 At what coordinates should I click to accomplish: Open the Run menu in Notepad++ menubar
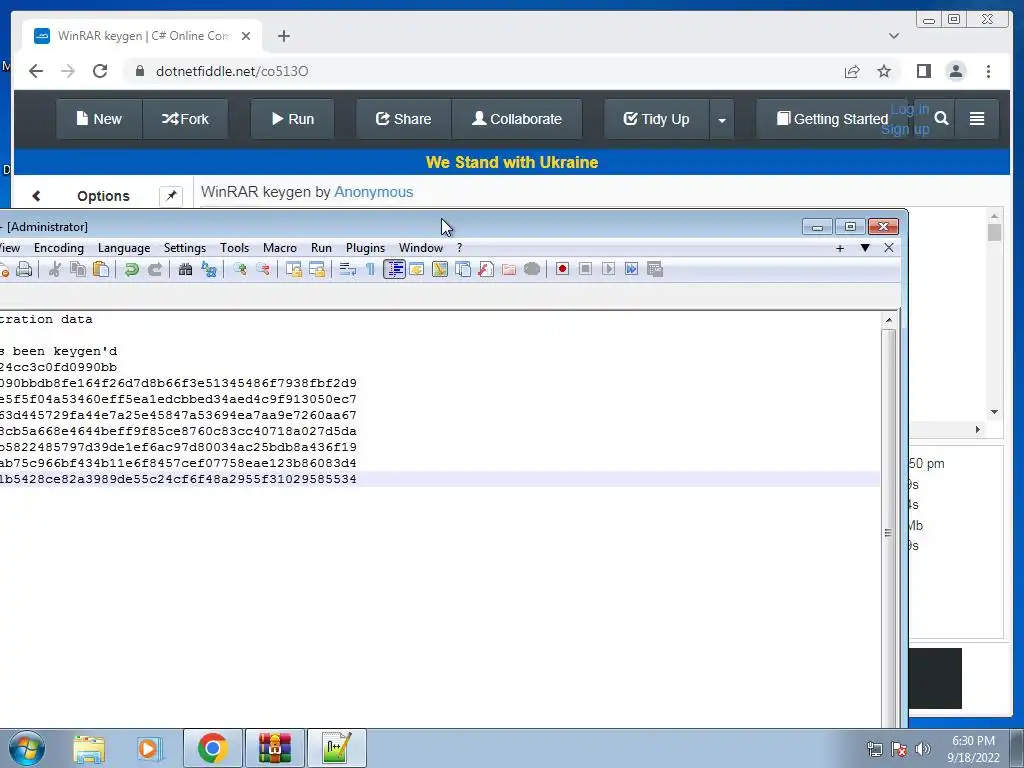pyautogui.click(x=321, y=248)
